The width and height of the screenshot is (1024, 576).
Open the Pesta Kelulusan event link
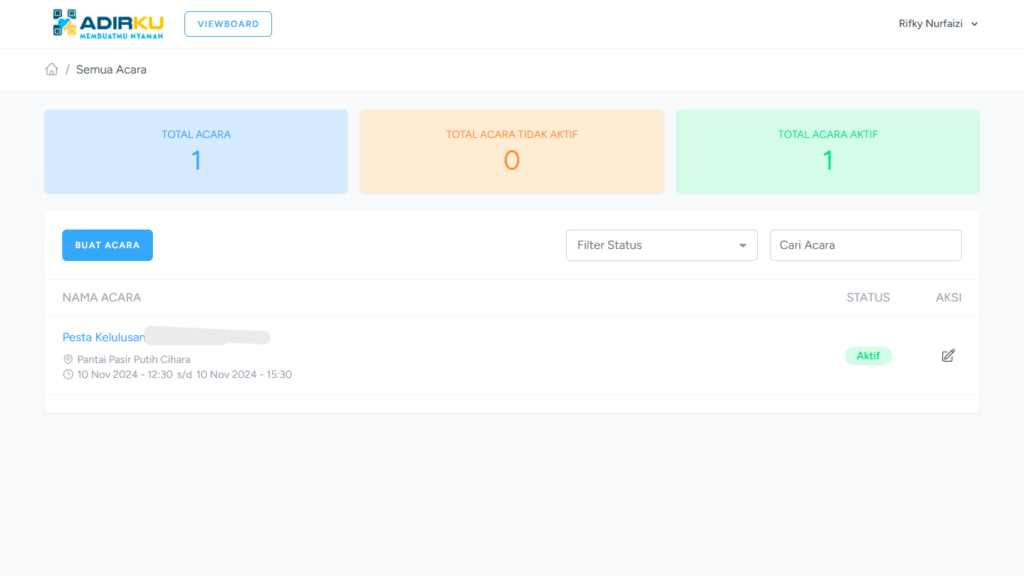[x=104, y=337]
